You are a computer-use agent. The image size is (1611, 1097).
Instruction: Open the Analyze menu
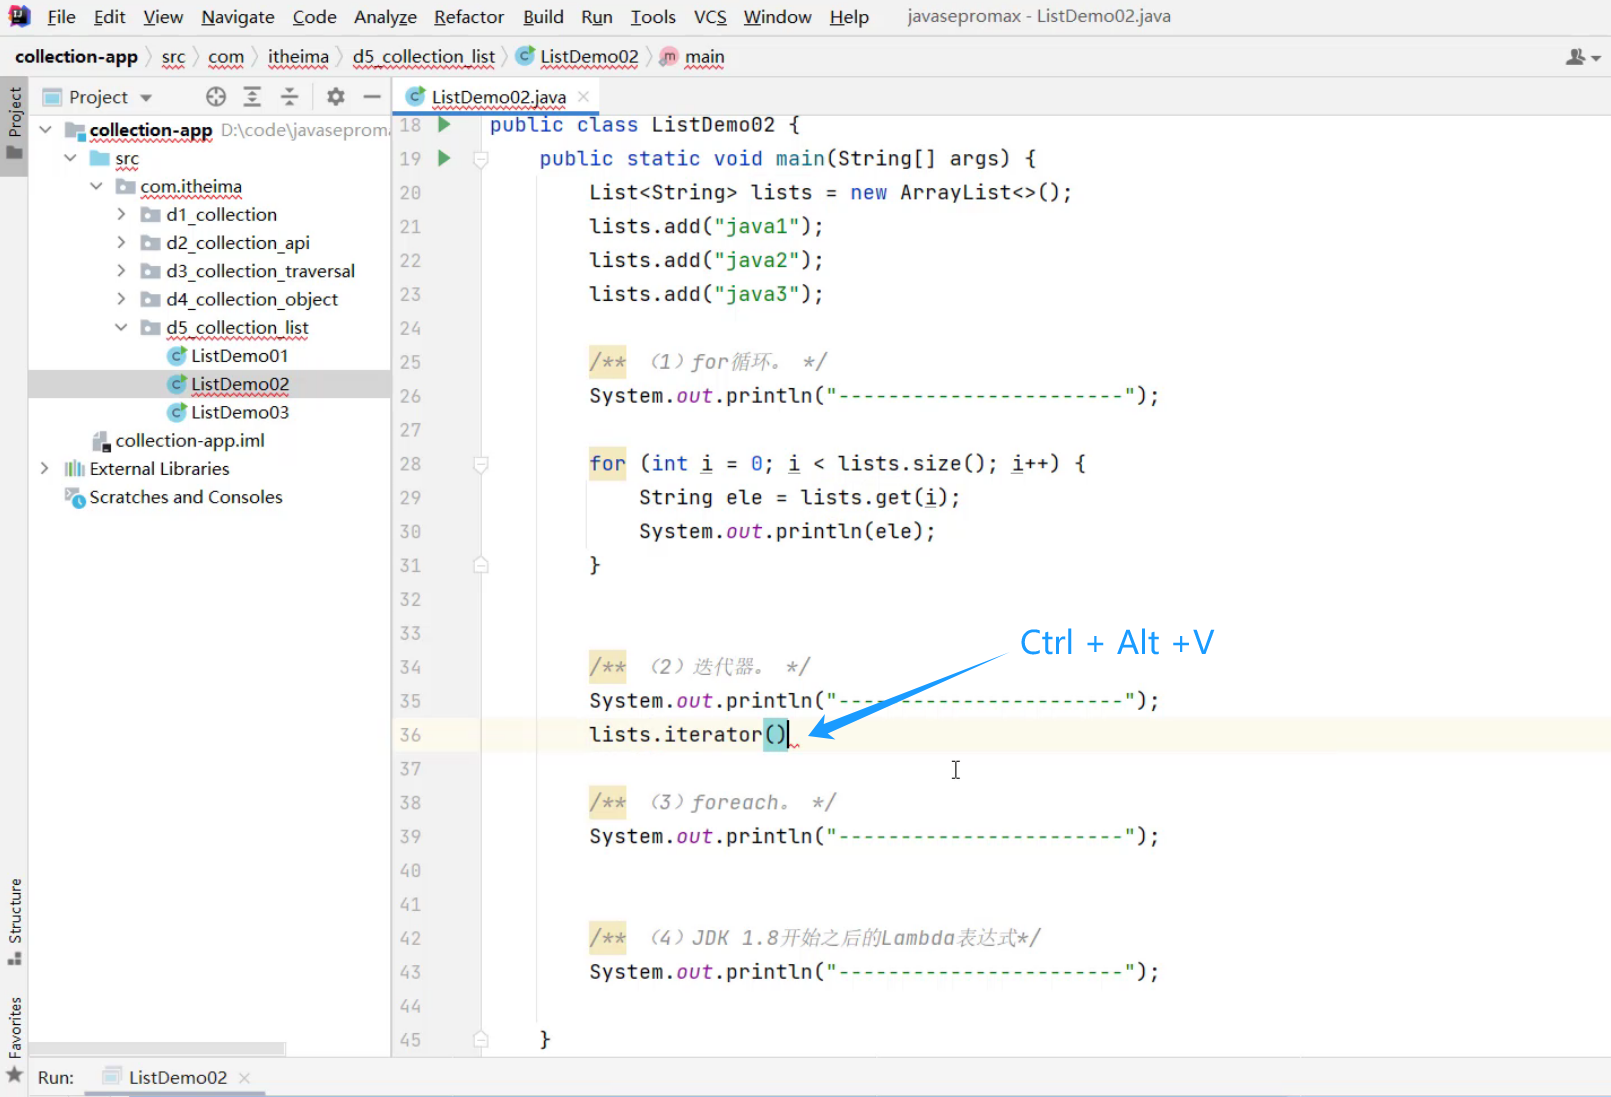(x=385, y=17)
